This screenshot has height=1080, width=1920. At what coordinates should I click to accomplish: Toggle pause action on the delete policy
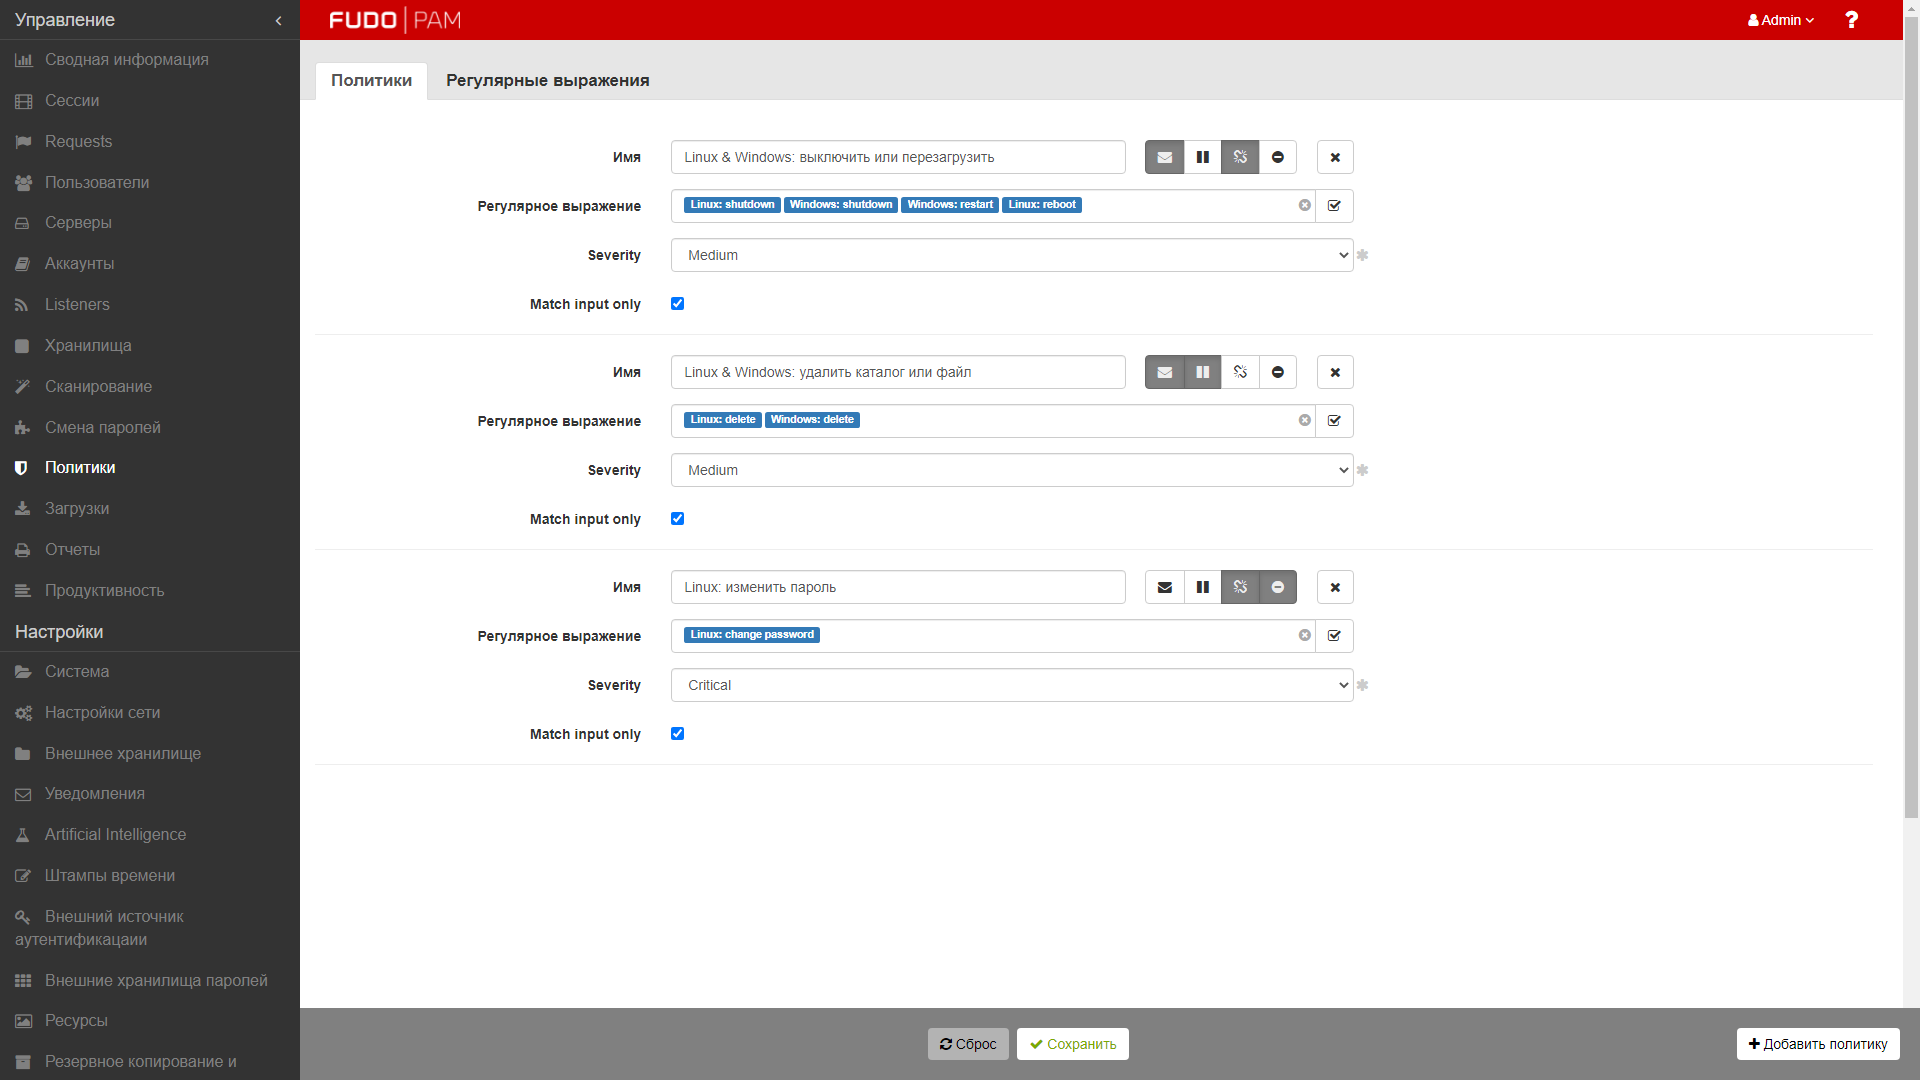pyautogui.click(x=1202, y=372)
